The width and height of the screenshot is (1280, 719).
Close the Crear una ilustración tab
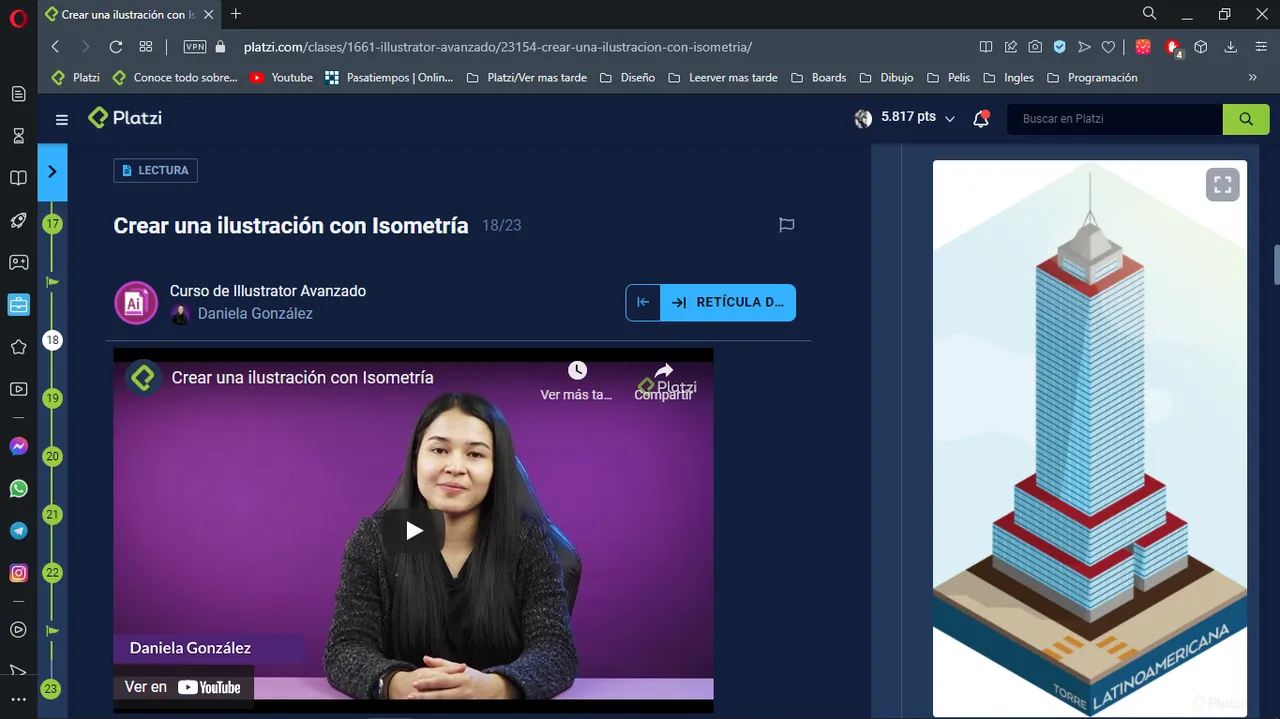tap(208, 15)
